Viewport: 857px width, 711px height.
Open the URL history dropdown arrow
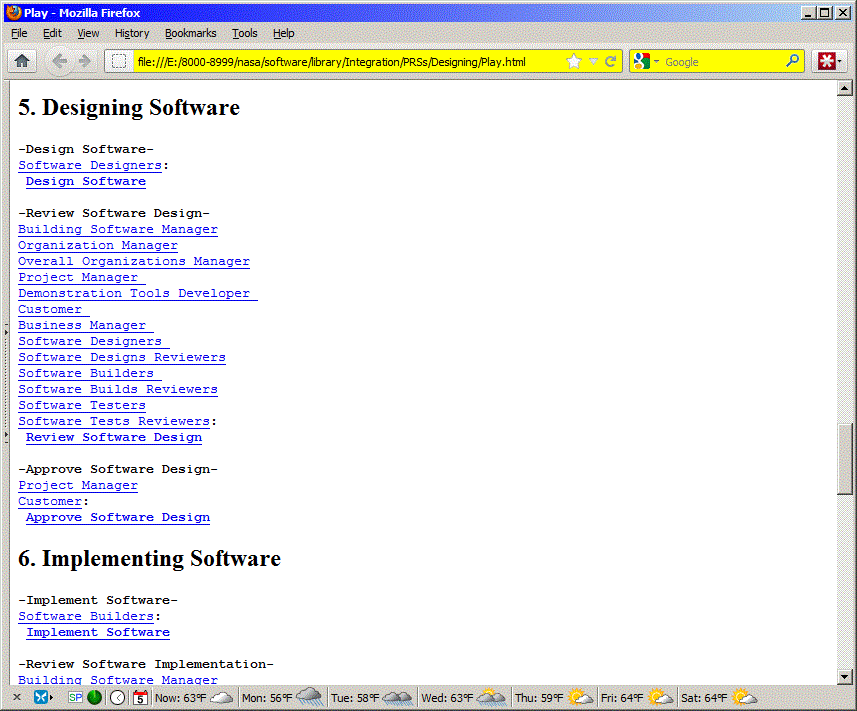[594, 62]
